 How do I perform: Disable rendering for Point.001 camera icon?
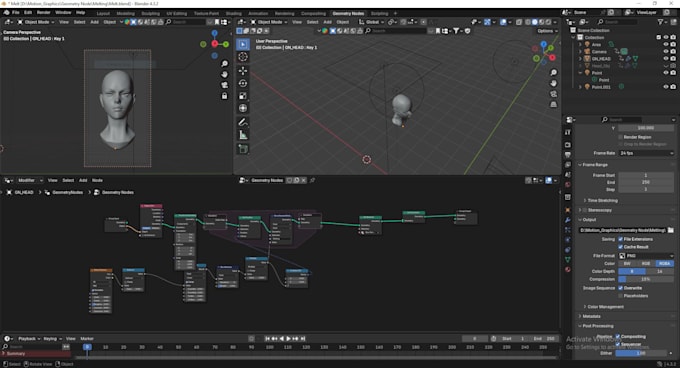click(x=673, y=87)
